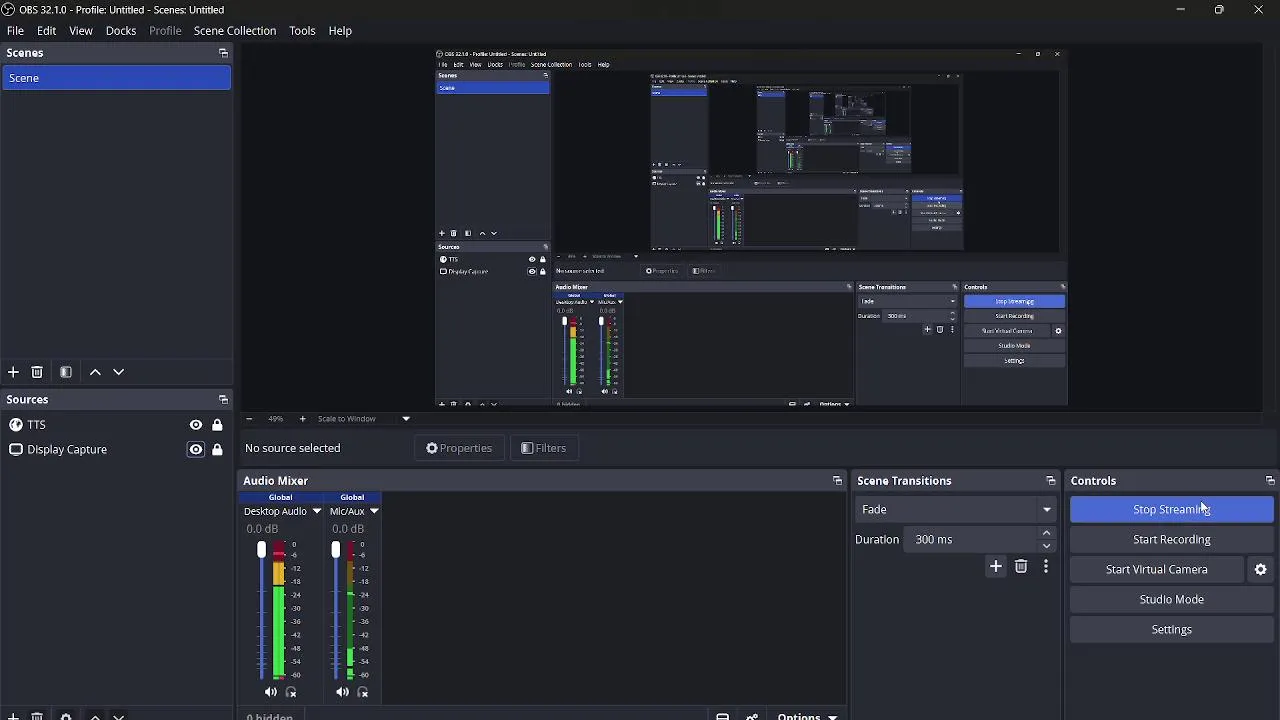Open transition properties three-dot menu
Viewport: 1280px width, 720px height.
pos(1046,567)
